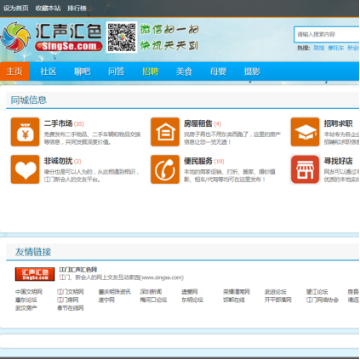
Task: Click the 摩托车 hot search keyword
Action: coord(336,48)
